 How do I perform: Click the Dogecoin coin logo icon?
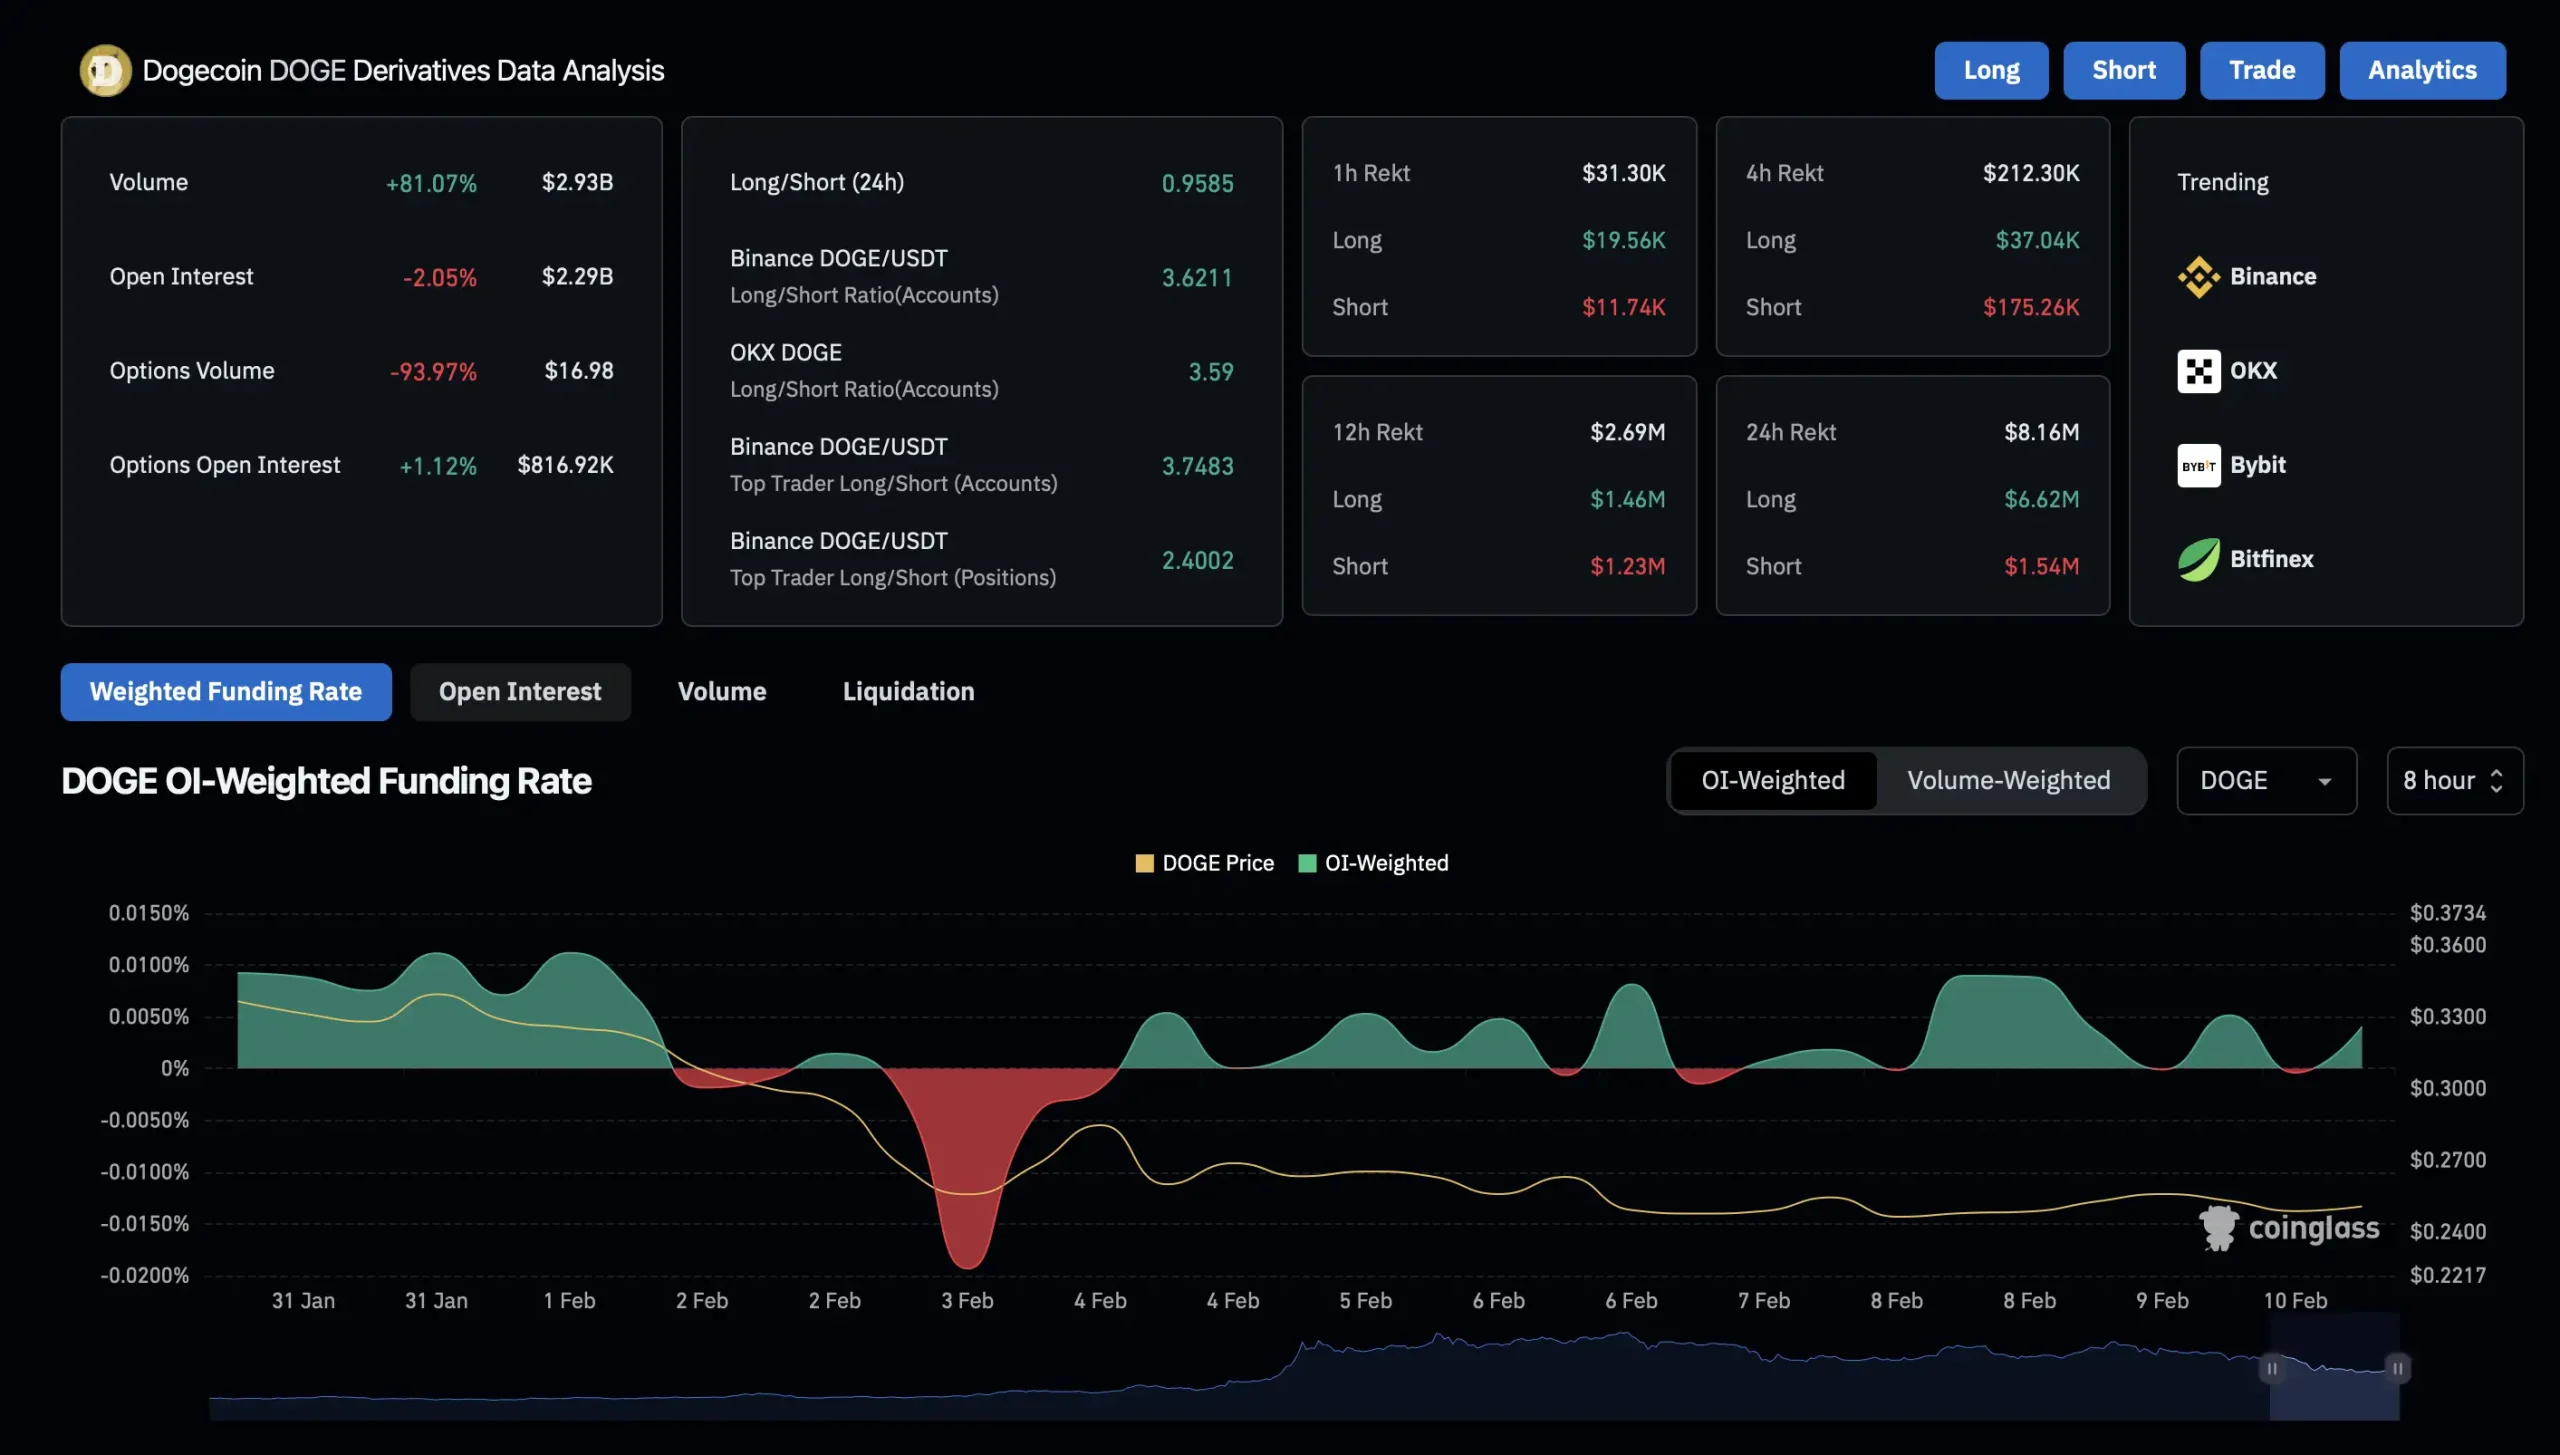pos(105,71)
